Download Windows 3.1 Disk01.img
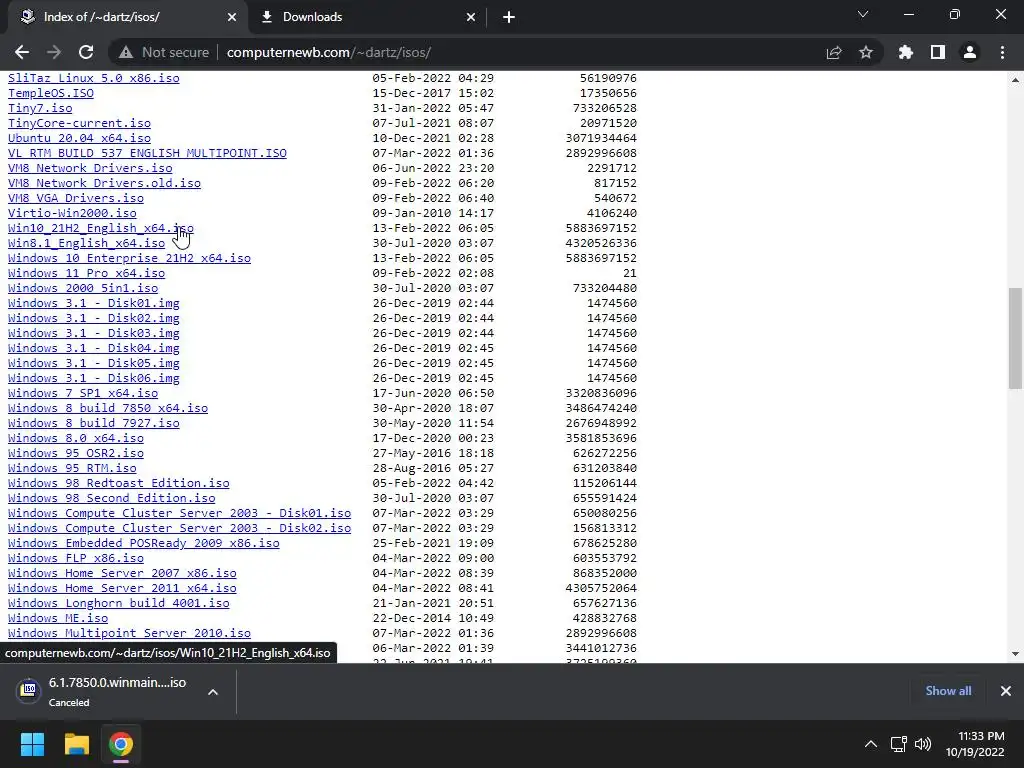 (93, 303)
